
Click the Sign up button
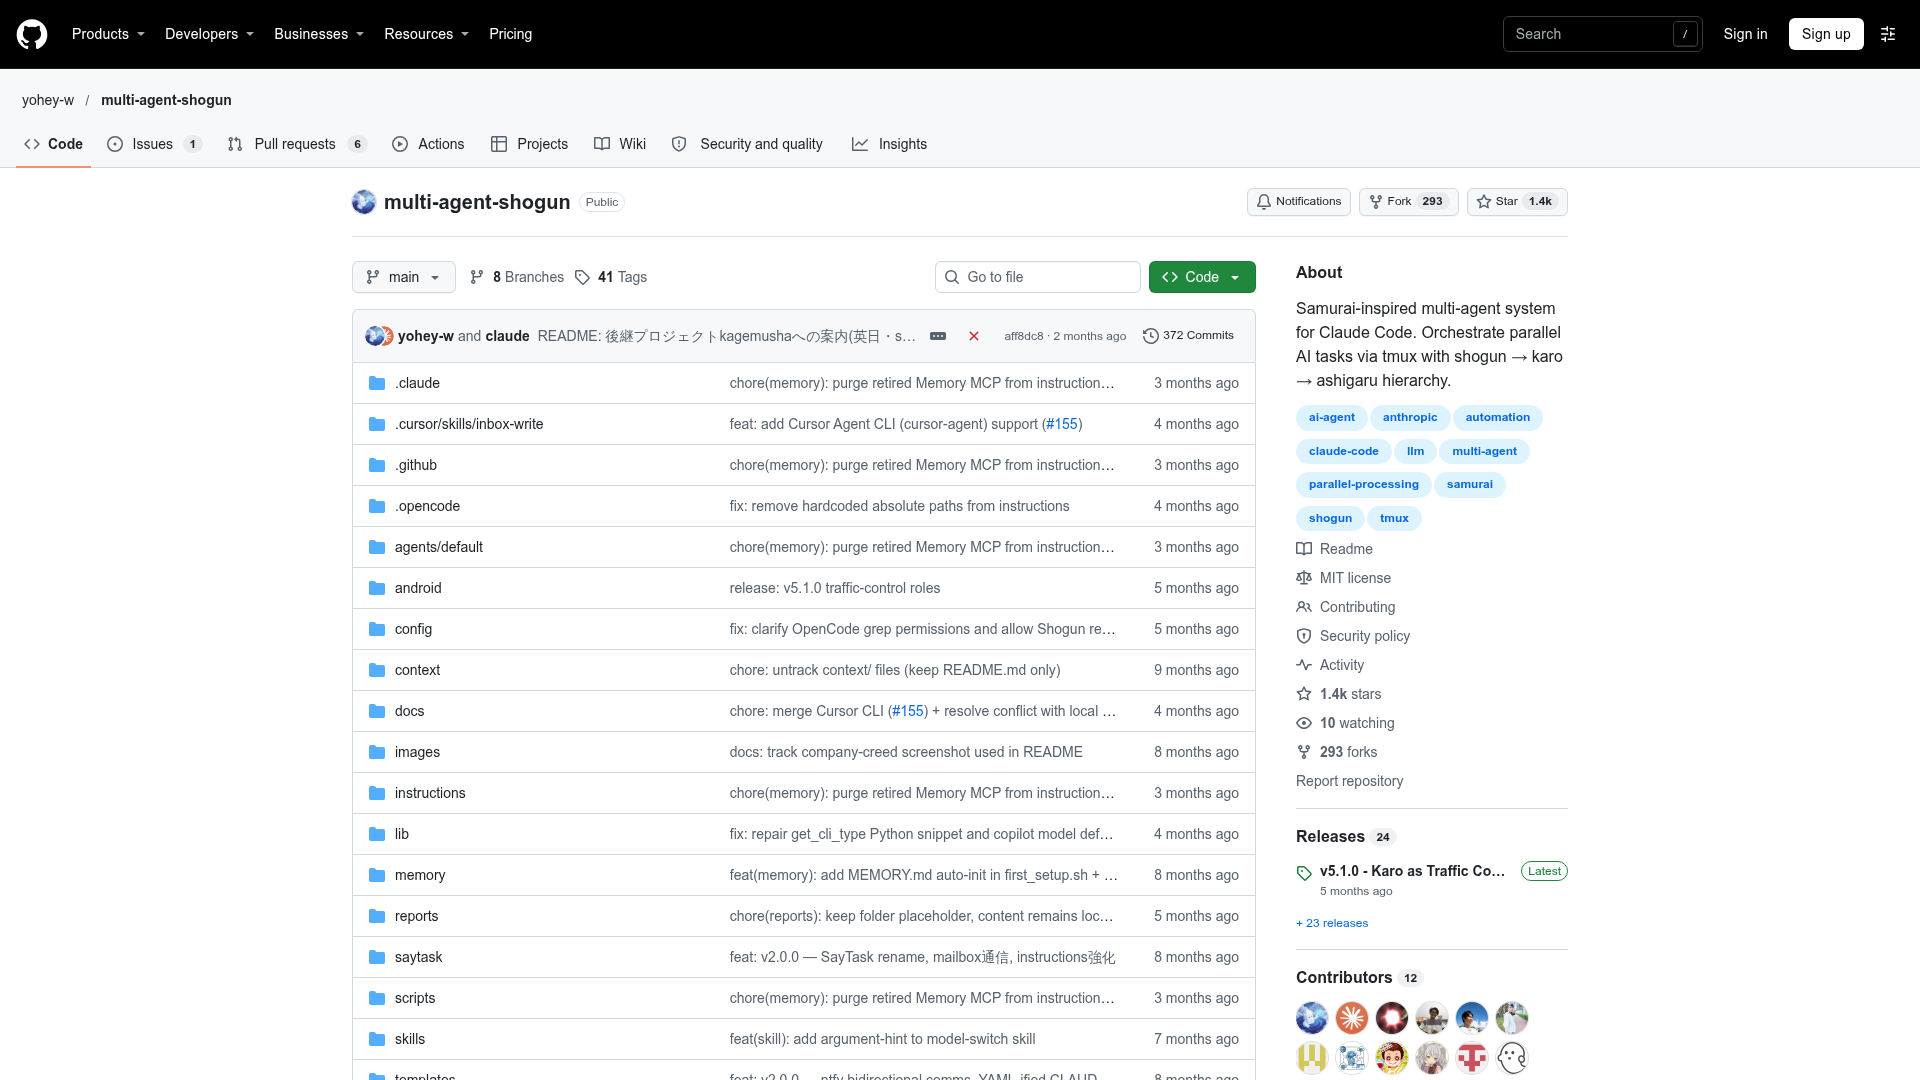(1826, 34)
